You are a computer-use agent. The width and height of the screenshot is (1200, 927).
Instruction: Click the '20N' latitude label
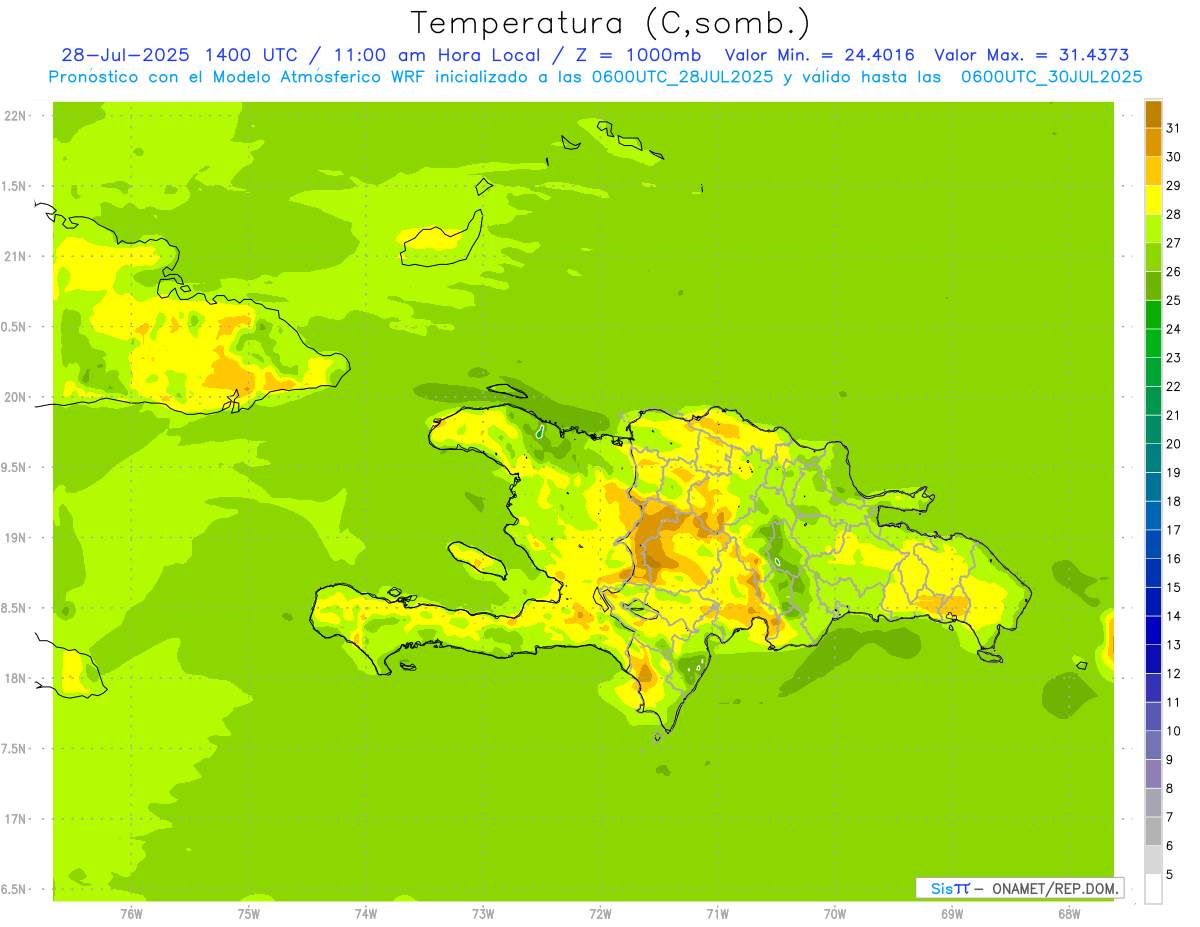pos(15,397)
